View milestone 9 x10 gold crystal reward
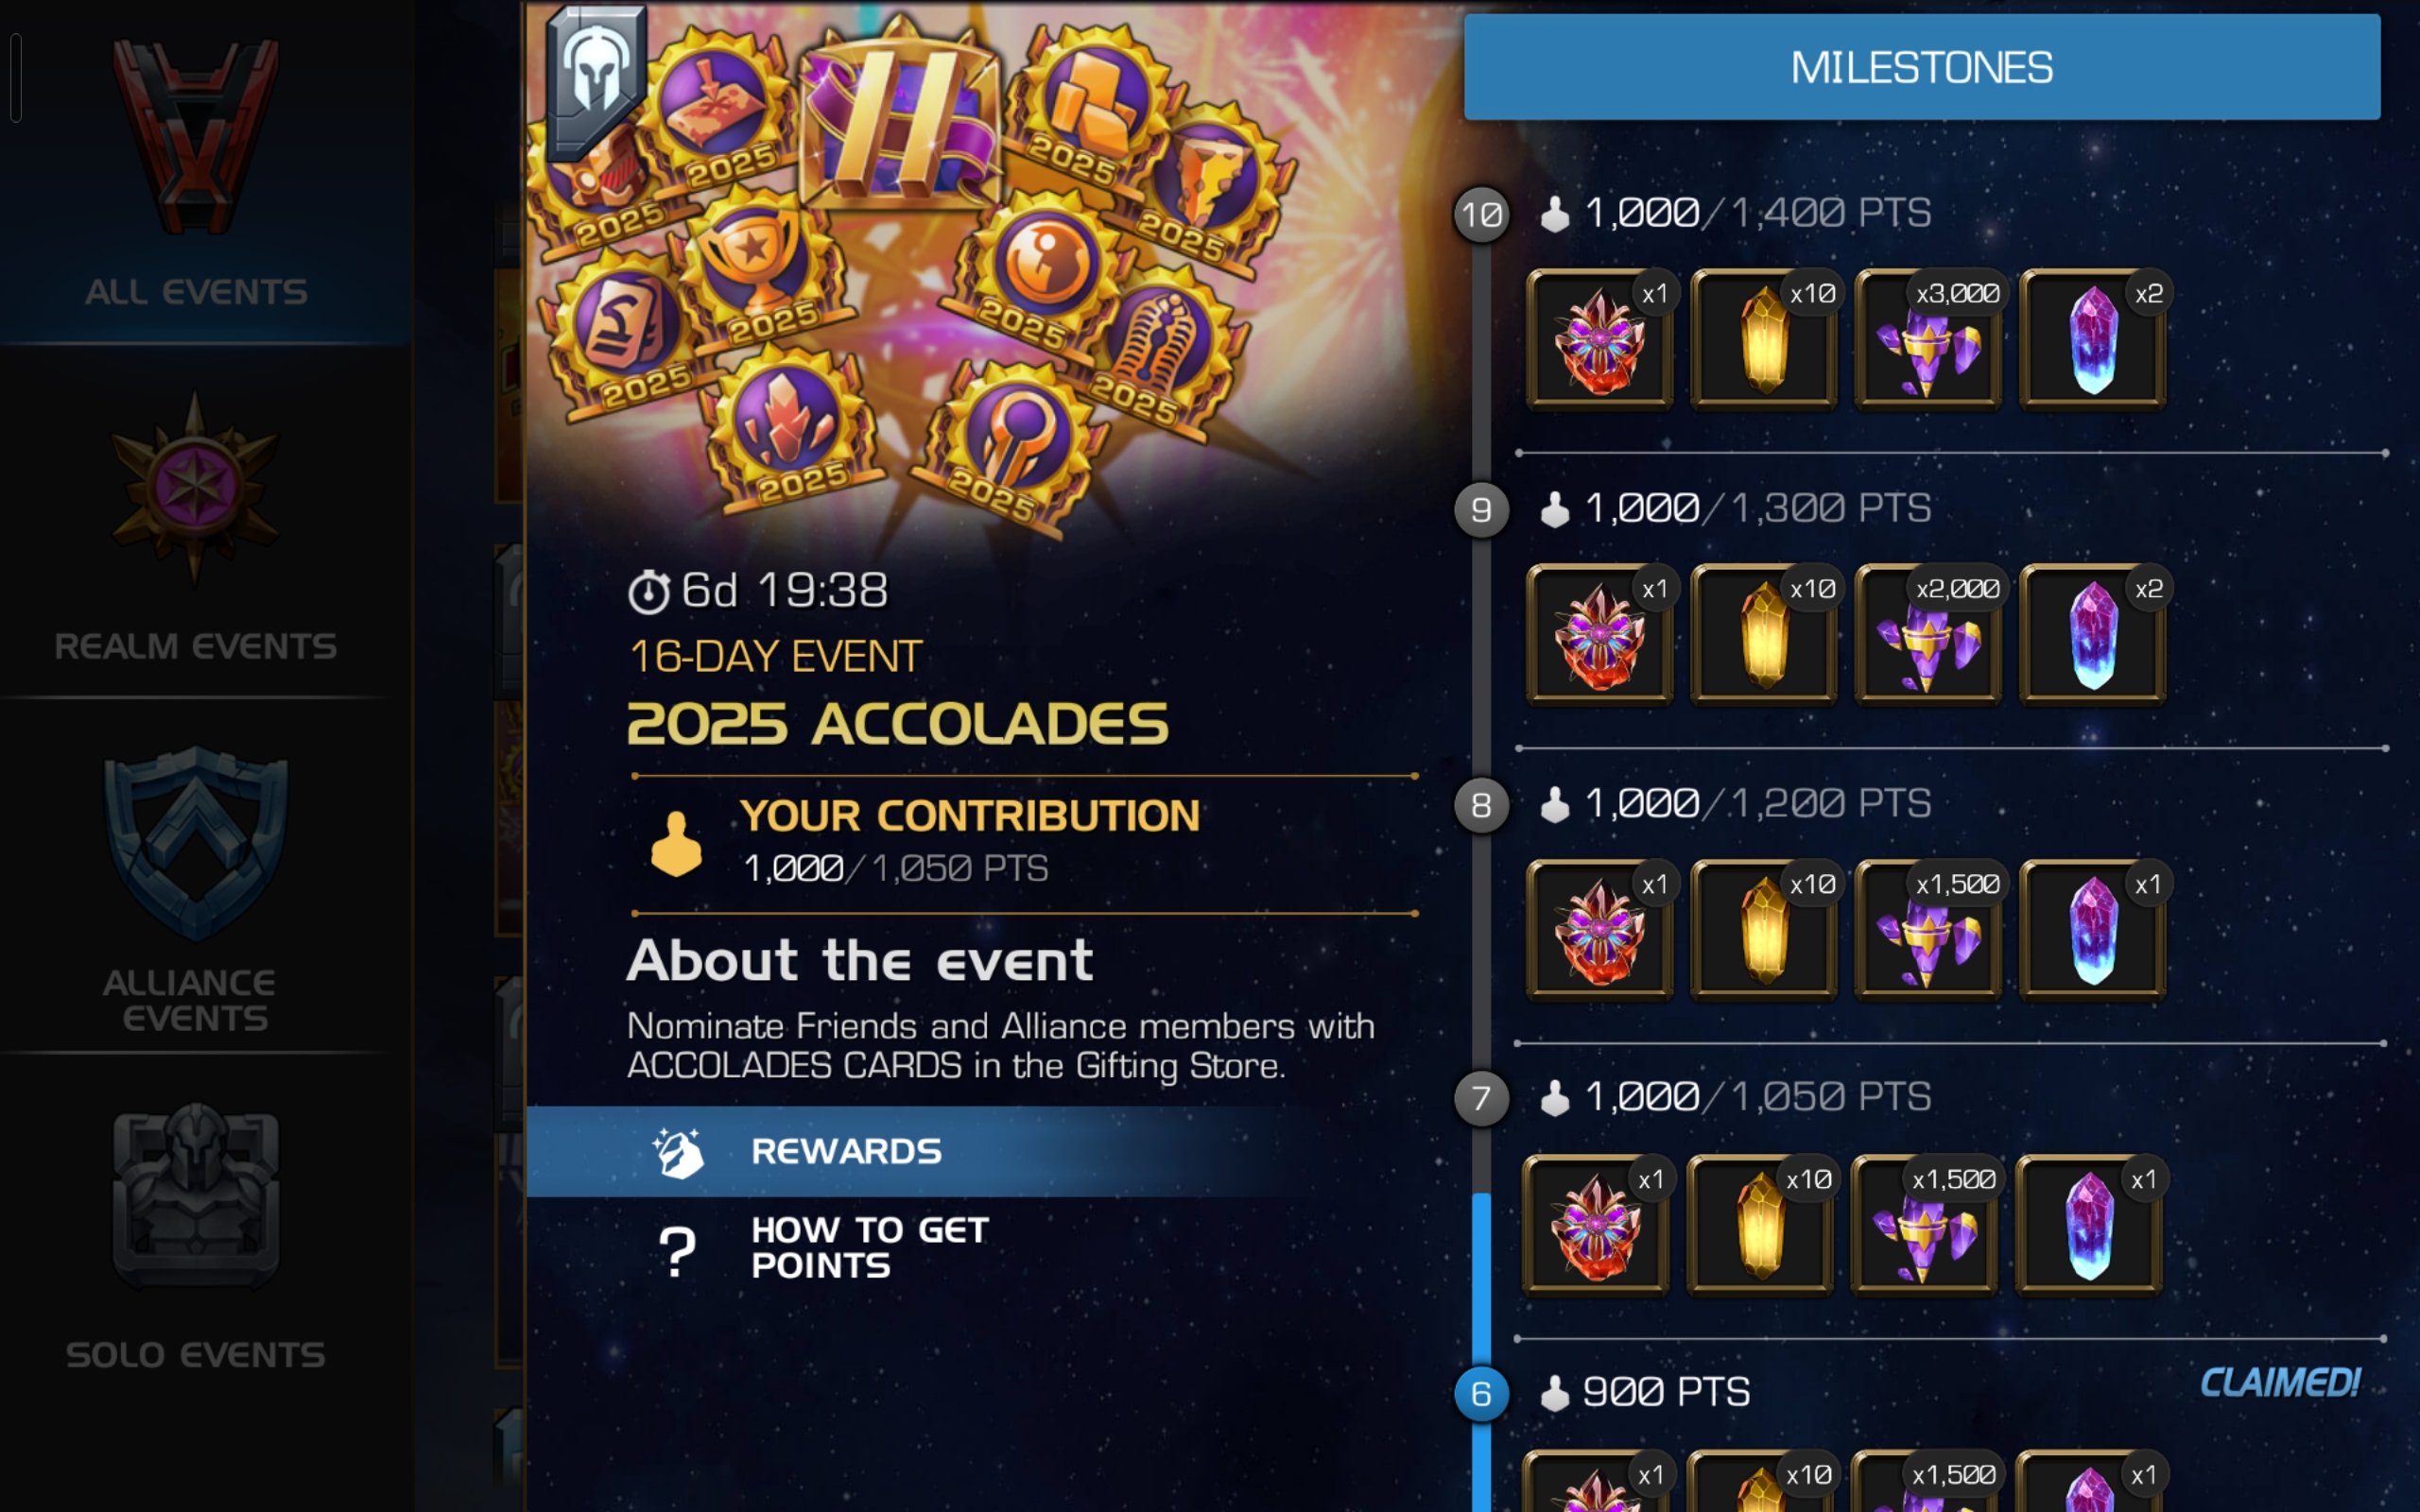The height and width of the screenshot is (1512, 2420). [1763, 634]
